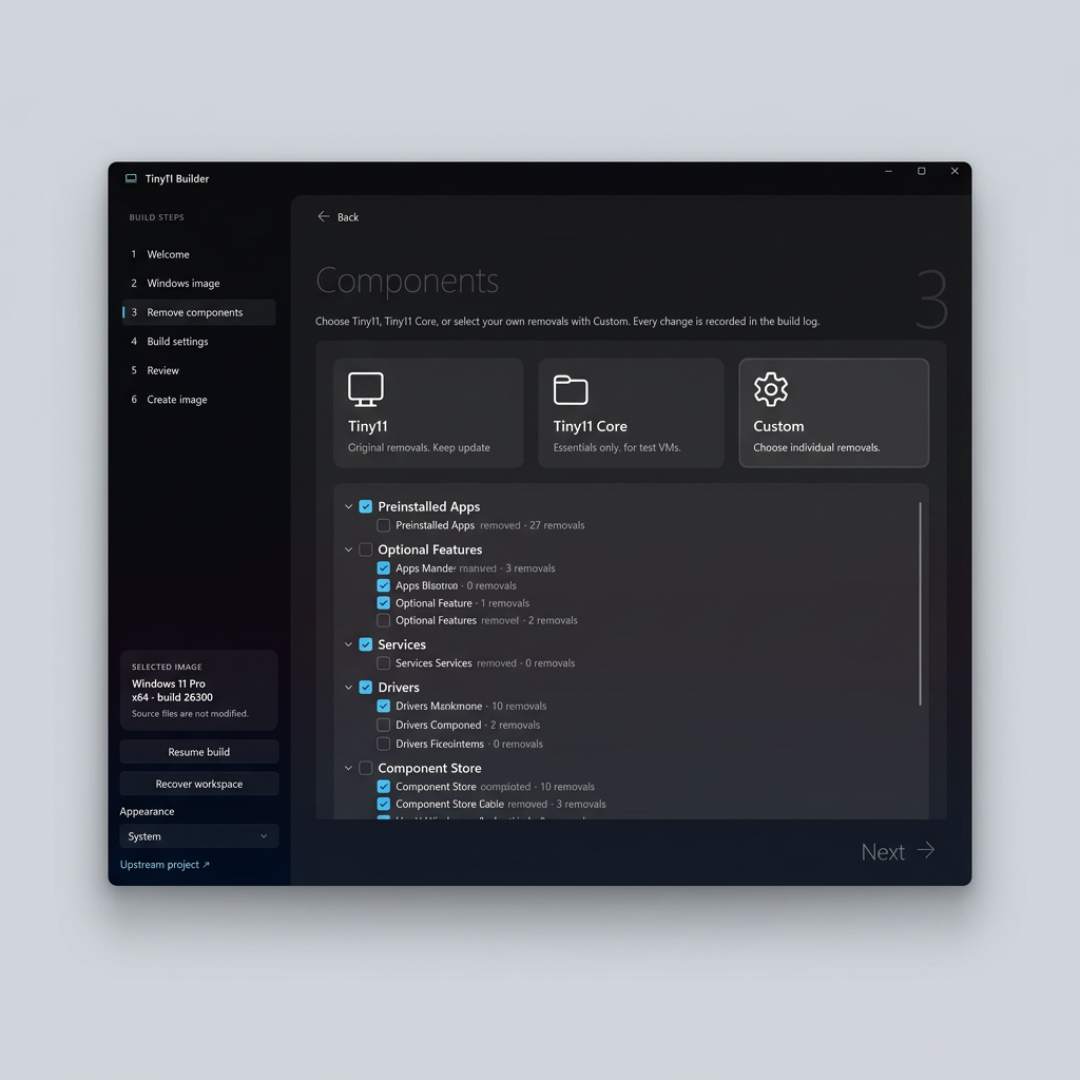Screen dimensions: 1080x1080
Task: Pick the Custom gear icon
Action: [x=771, y=389]
